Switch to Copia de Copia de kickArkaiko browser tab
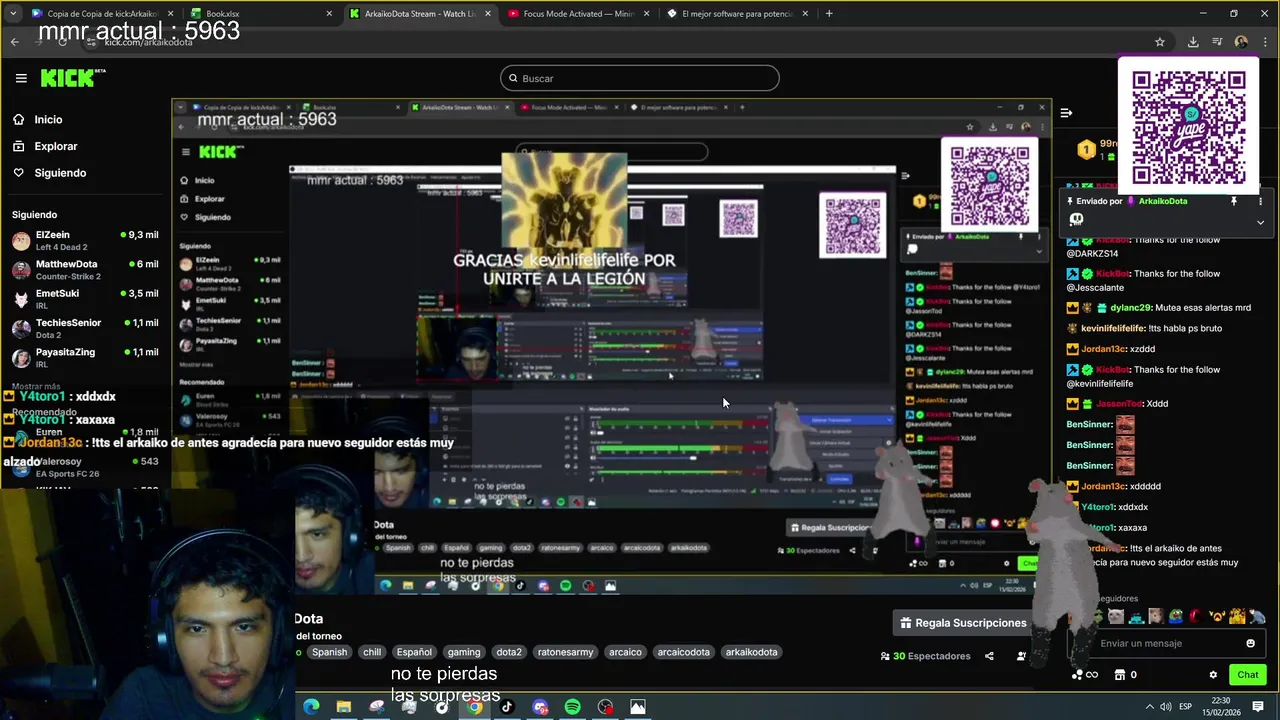This screenshot has height=720, width=1280. (x=102, y=14)
